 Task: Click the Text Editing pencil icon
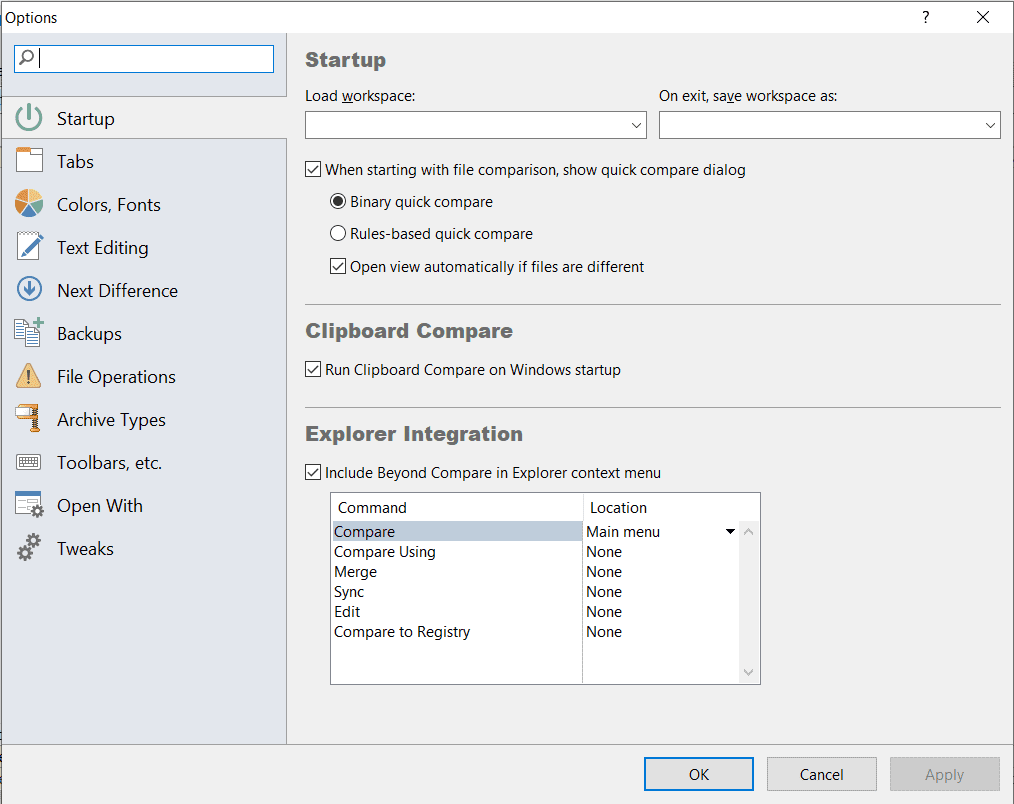tap(29, 246)
